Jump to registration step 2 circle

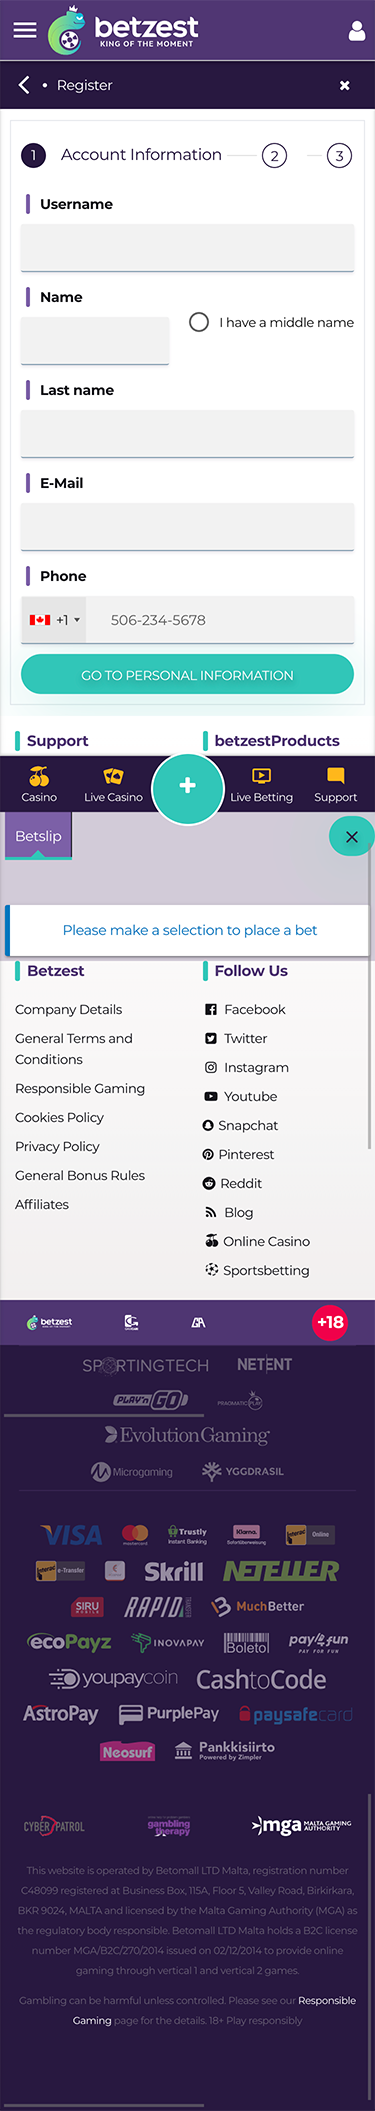coord(274,155)
